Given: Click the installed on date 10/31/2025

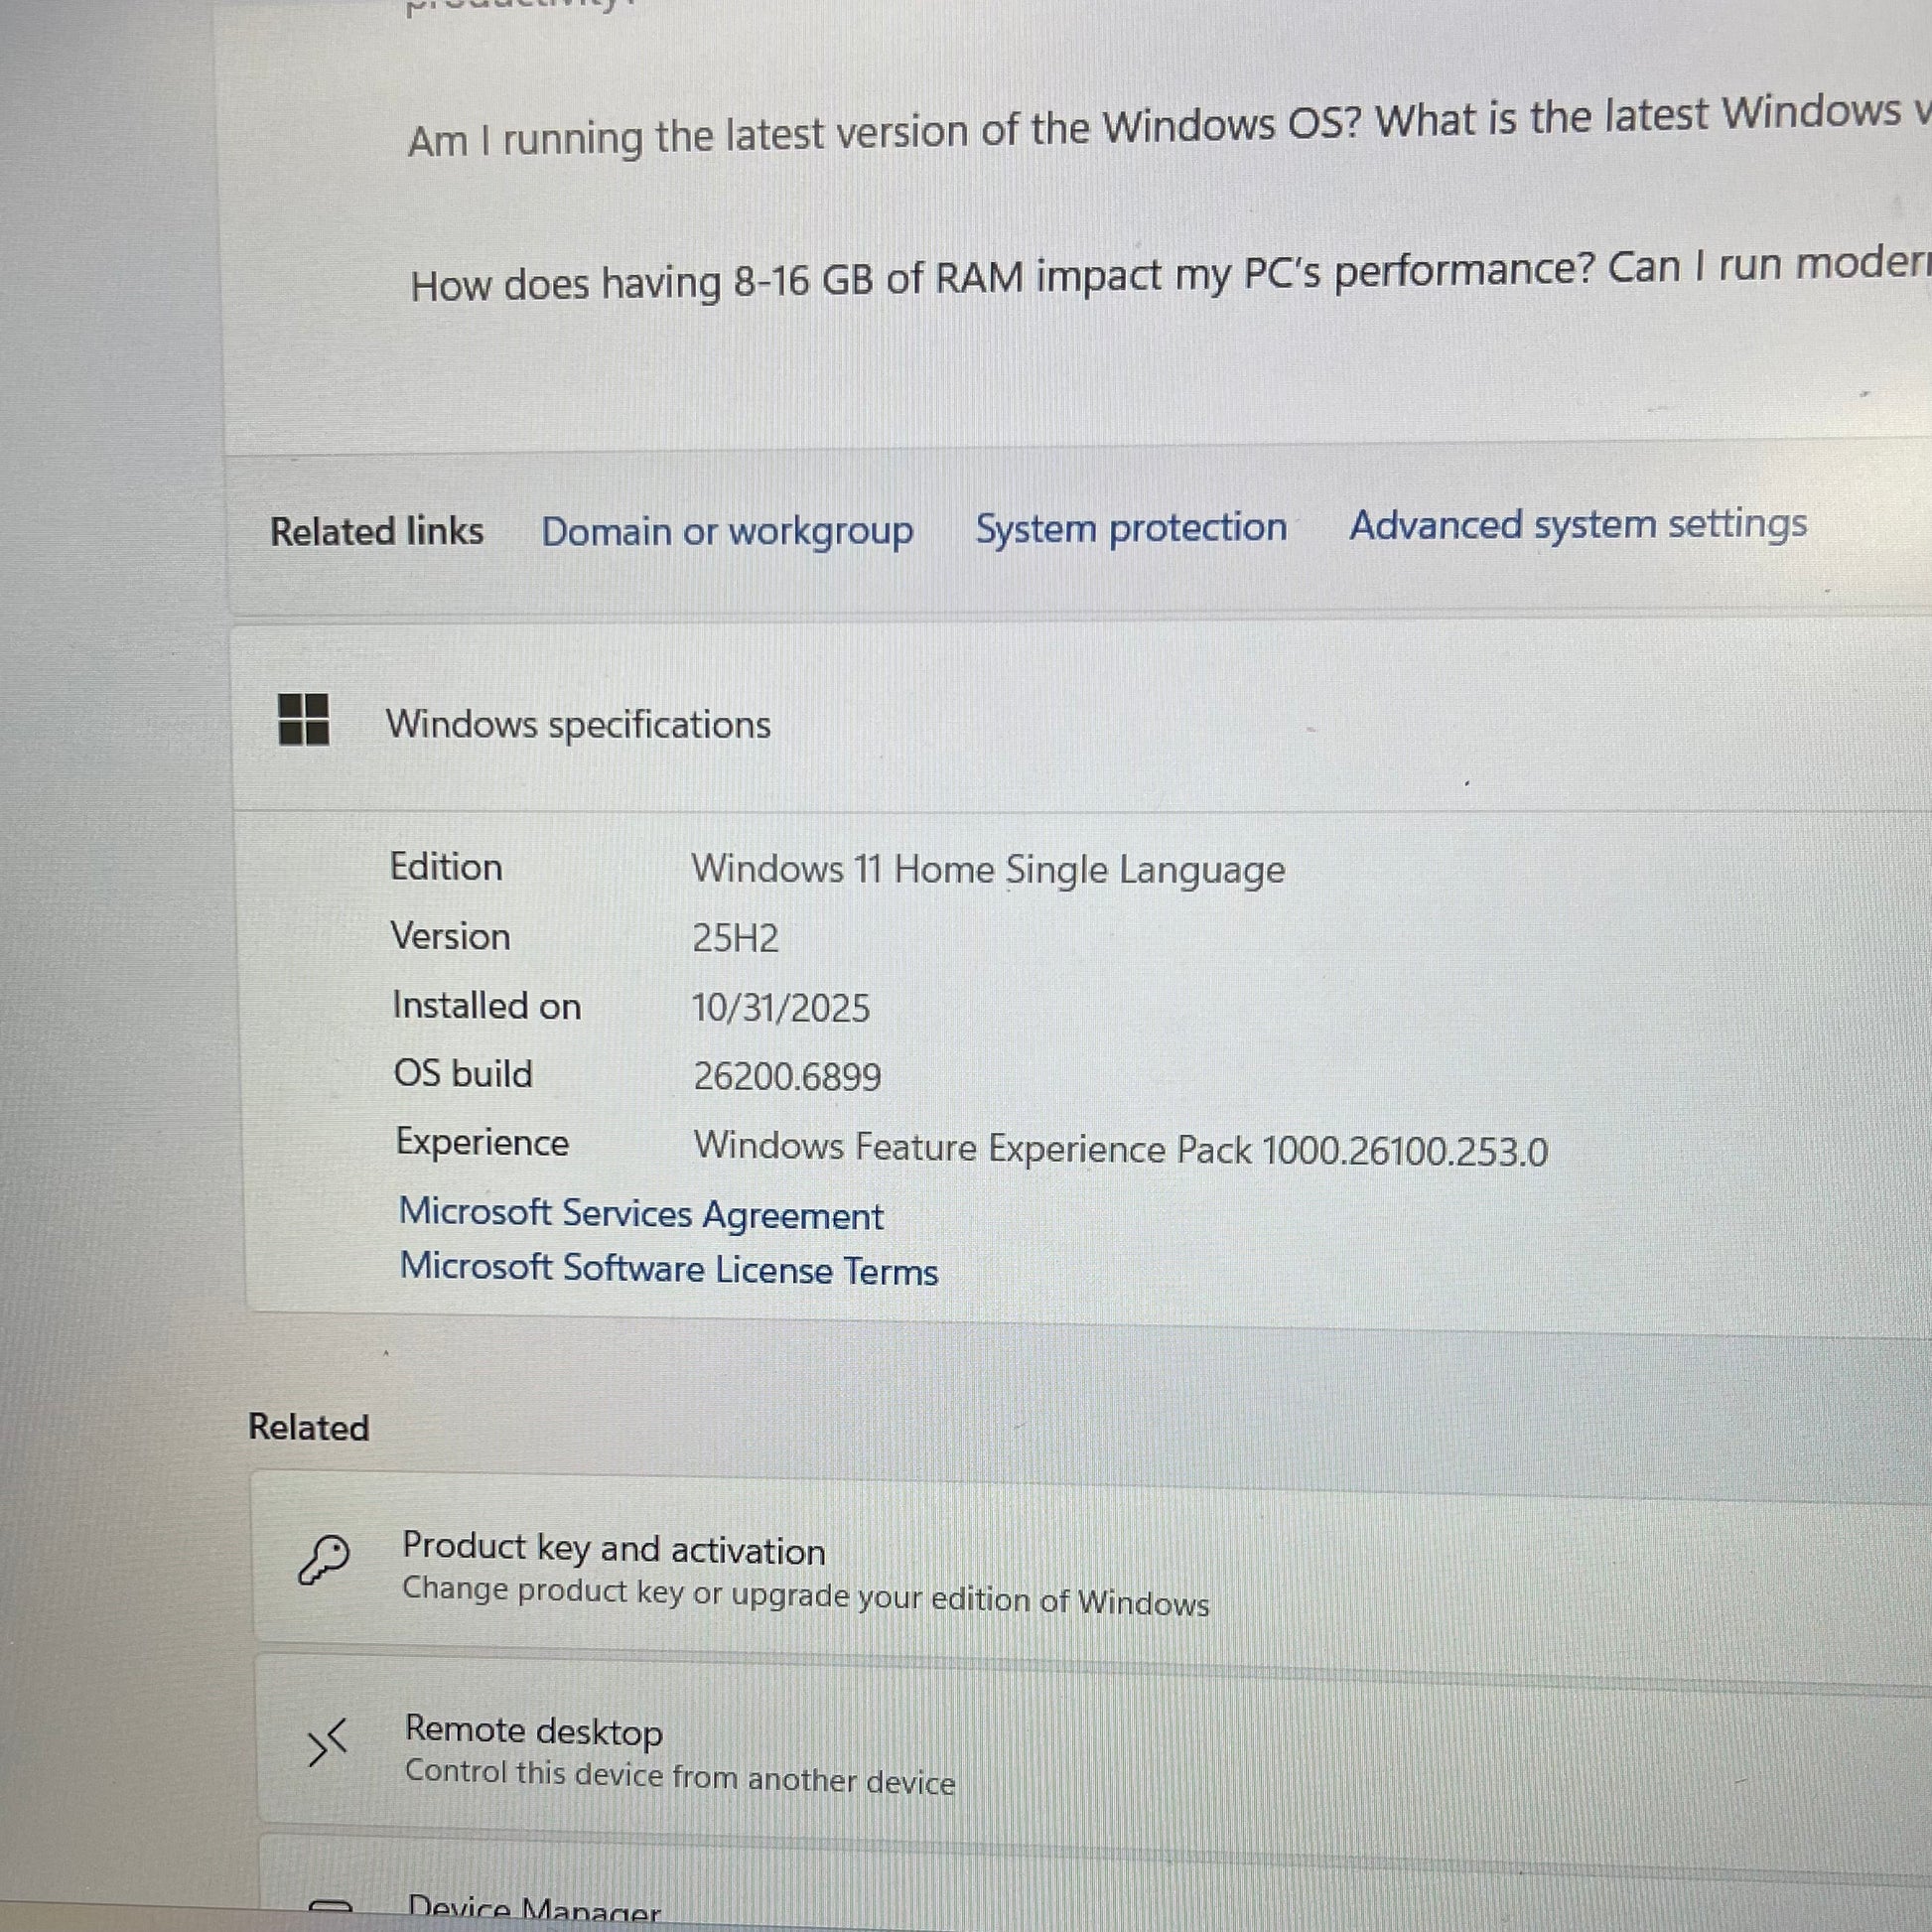Looking at the screenshot, I should 780,1007.
